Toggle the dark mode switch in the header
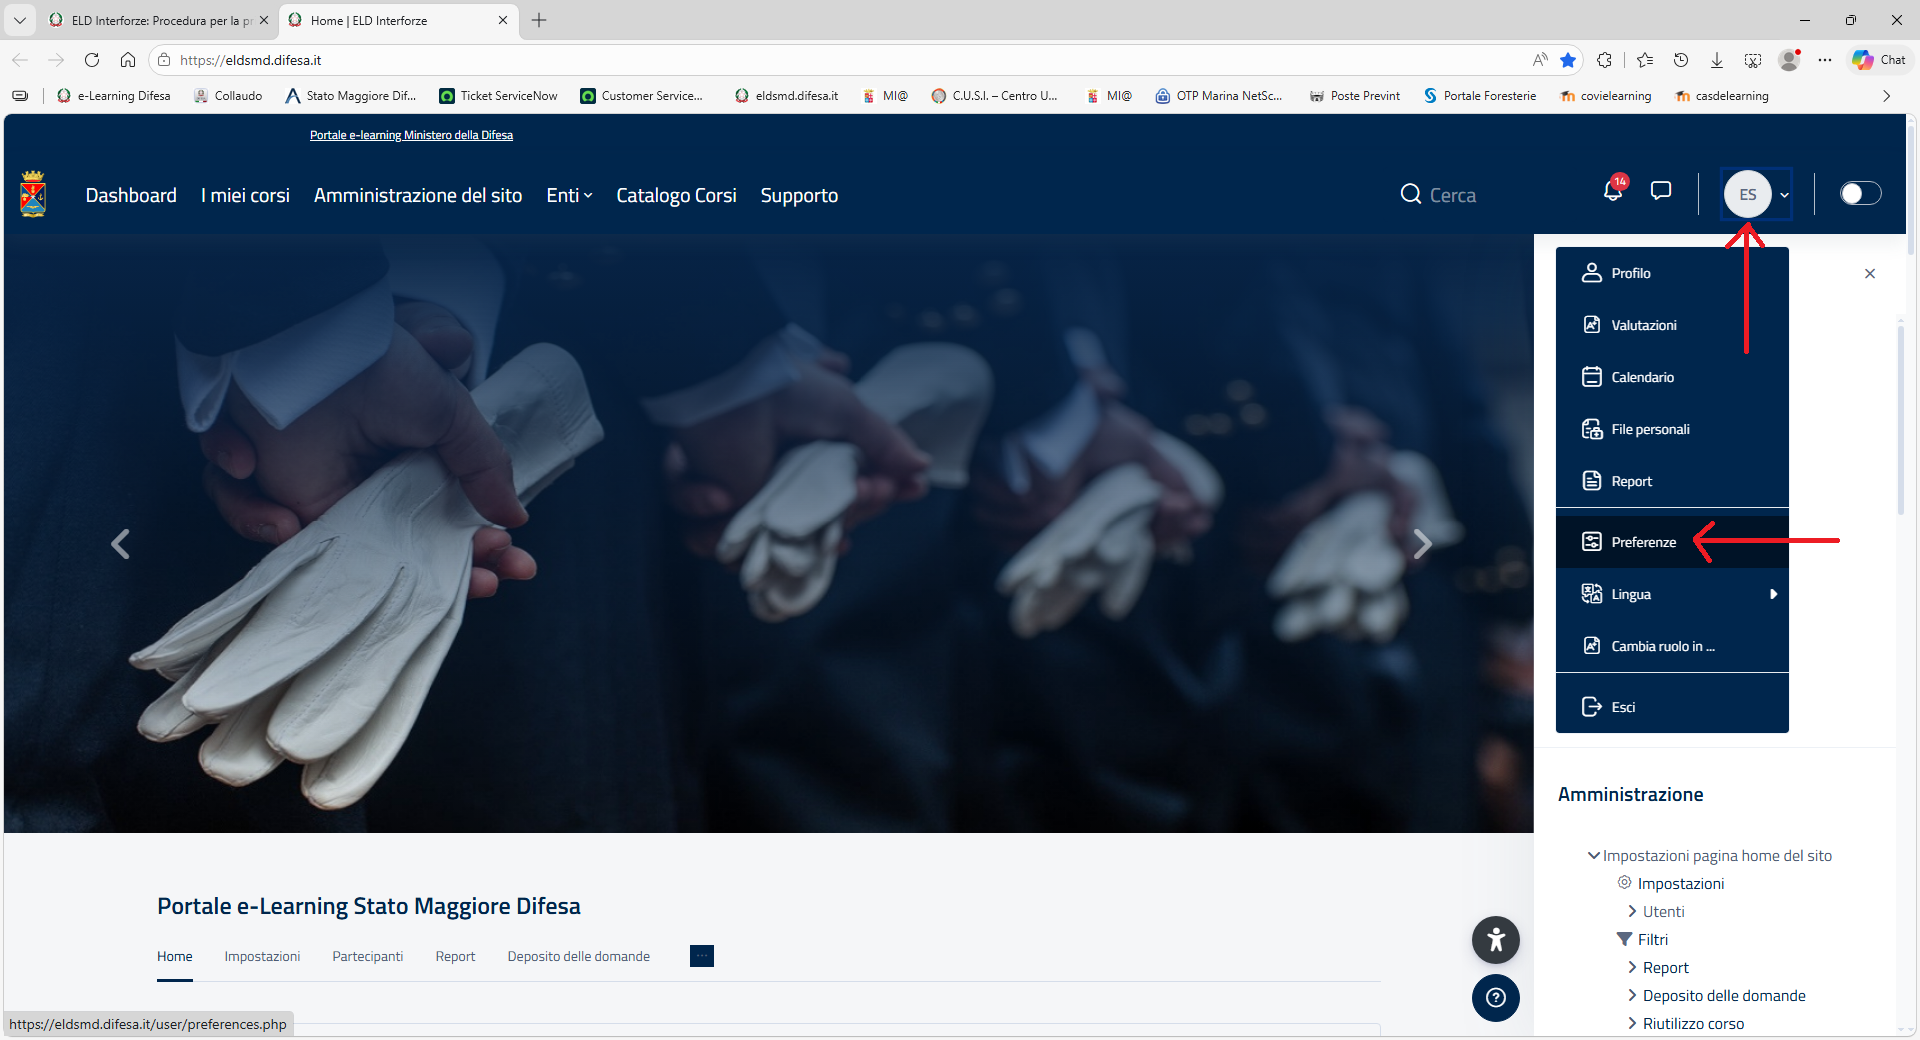This screenshot has width=1920, height=1040. (1861, 194)
